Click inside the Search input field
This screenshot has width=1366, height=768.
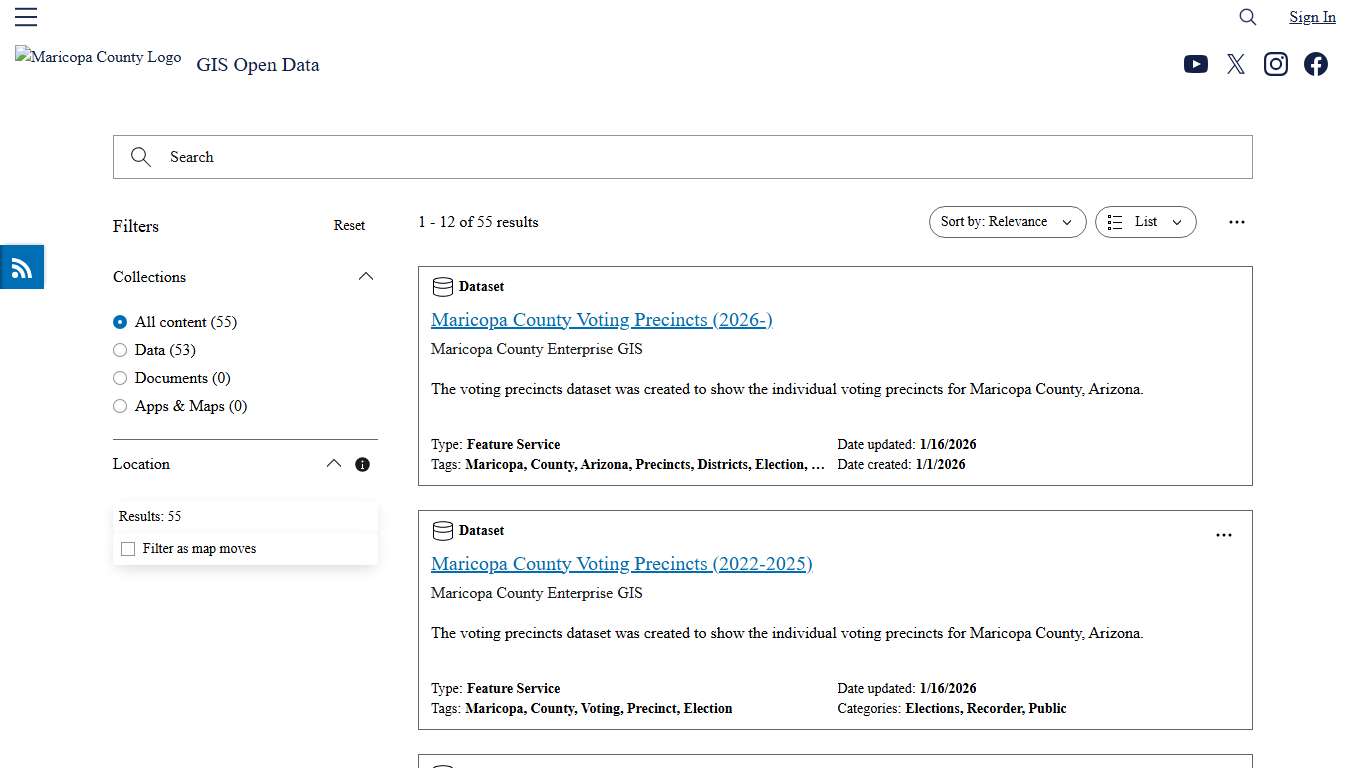tap(683, 157)
